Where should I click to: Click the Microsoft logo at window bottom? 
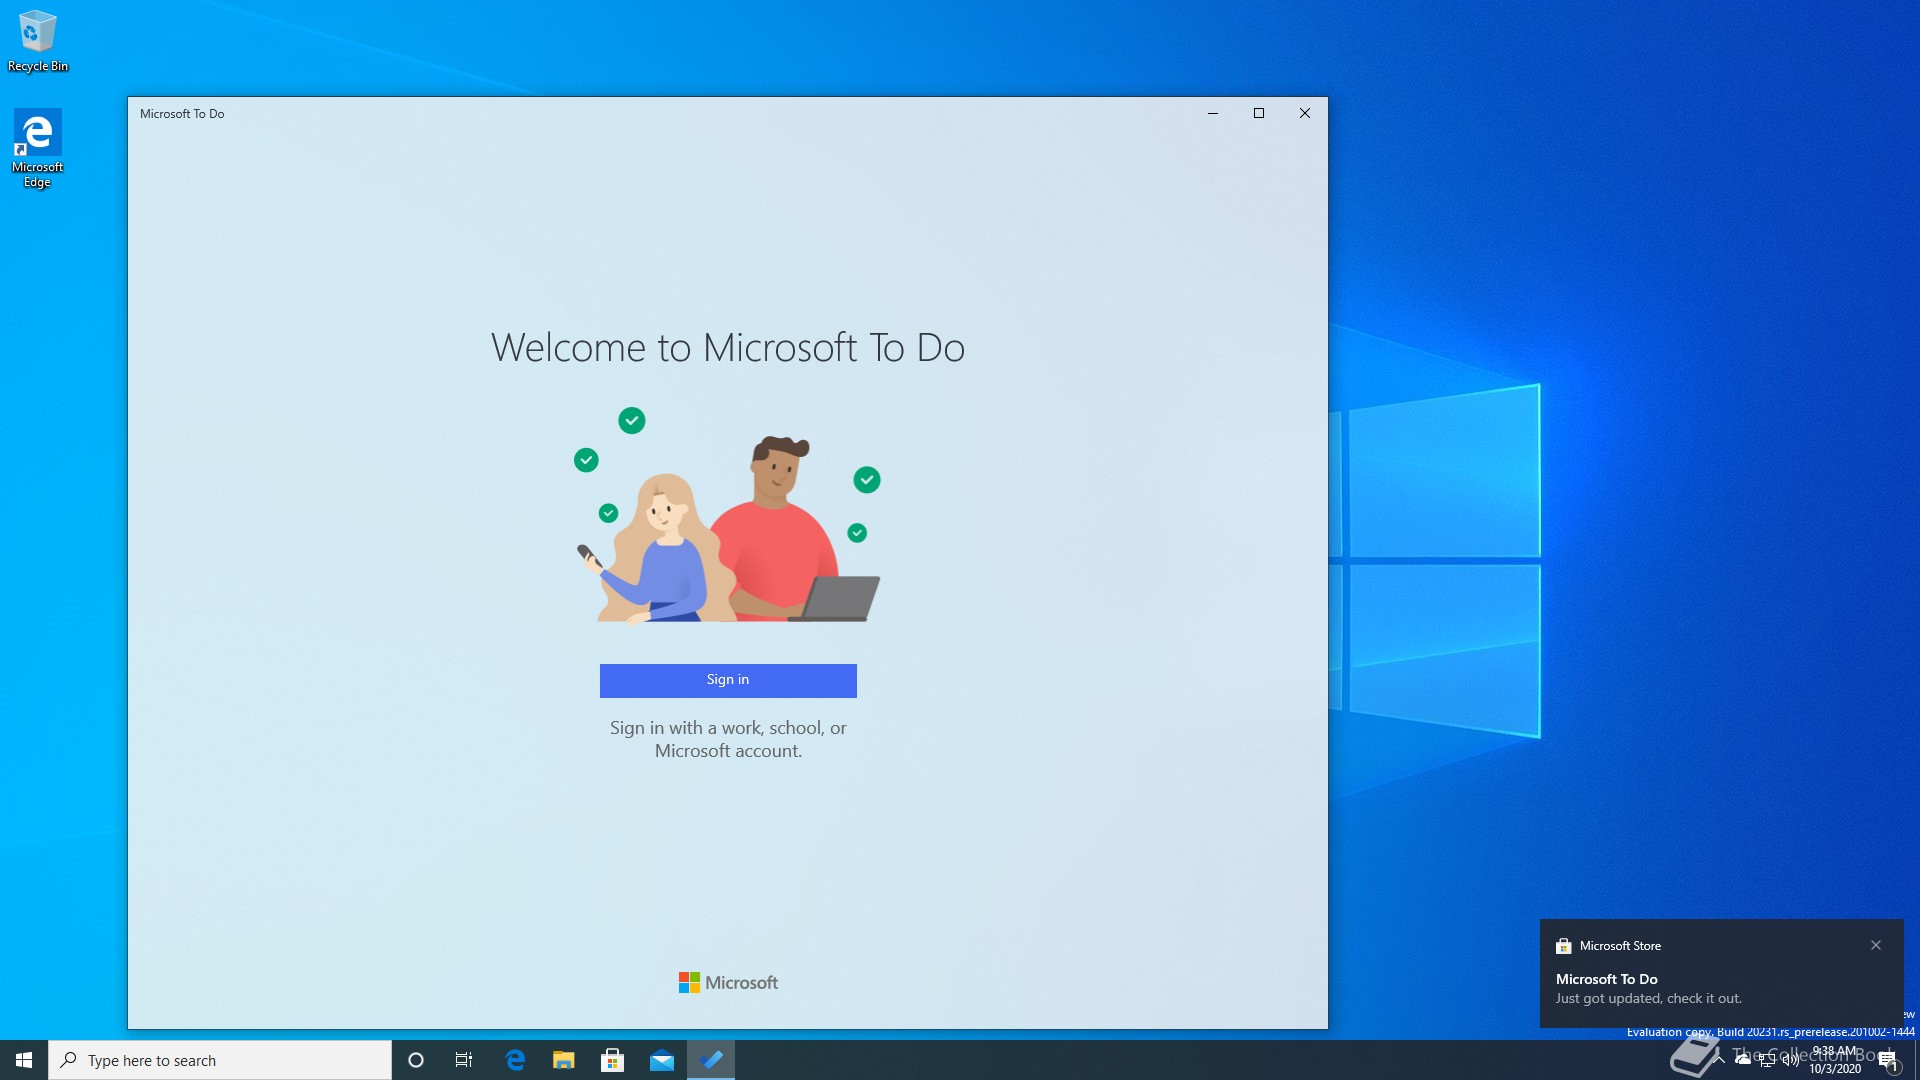click(x=728, y=983)
